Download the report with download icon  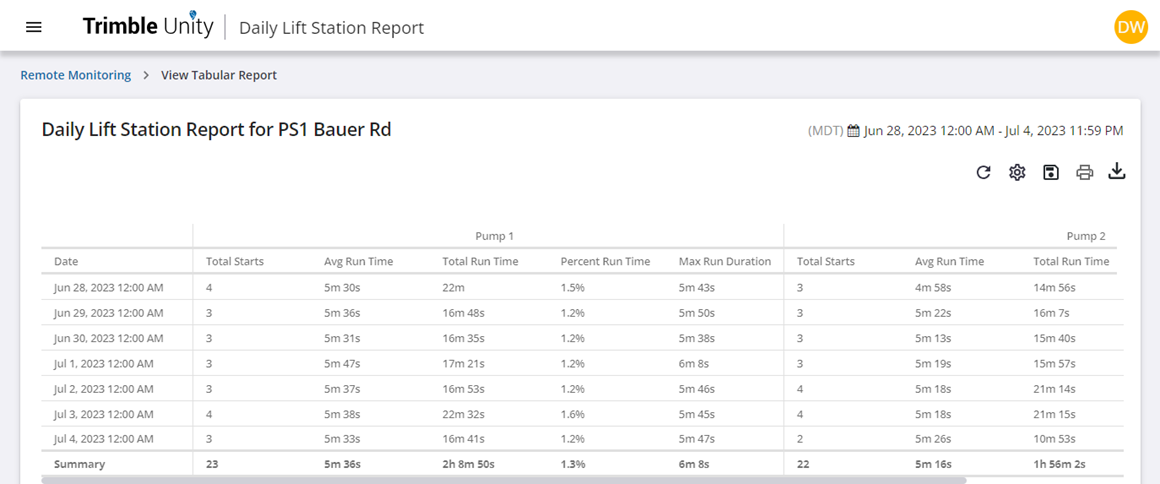coord(1117,172)
